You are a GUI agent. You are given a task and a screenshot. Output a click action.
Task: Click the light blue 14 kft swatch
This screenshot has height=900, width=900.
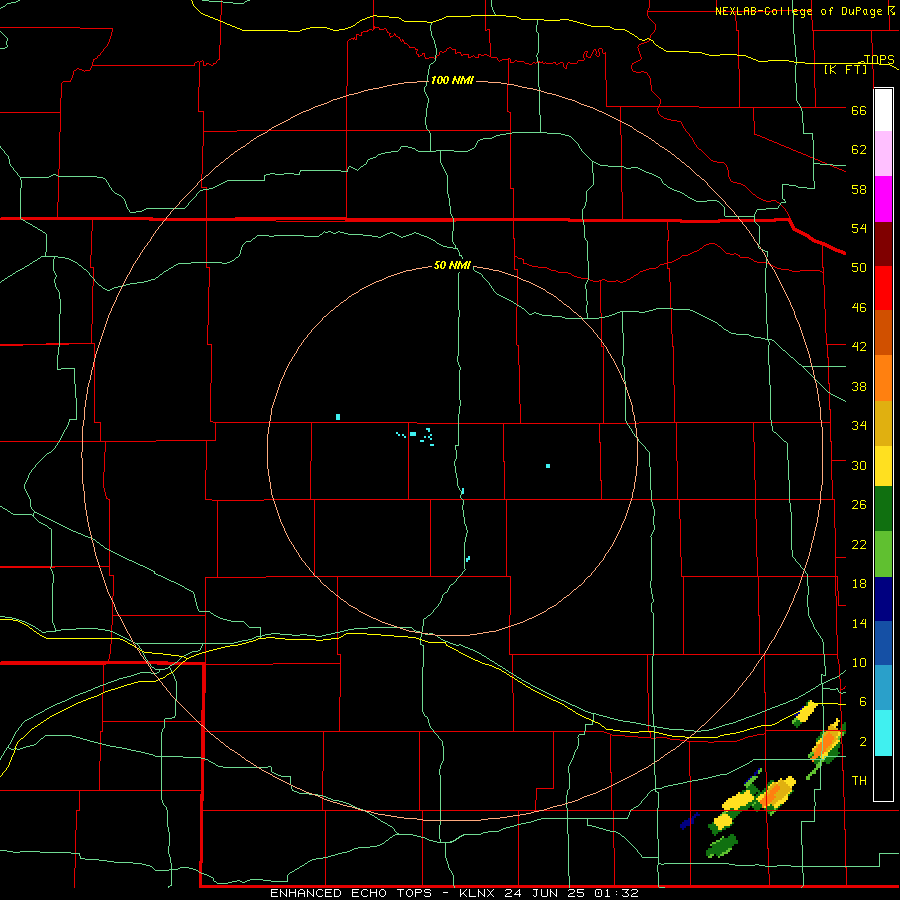click(x=883, y=688)
